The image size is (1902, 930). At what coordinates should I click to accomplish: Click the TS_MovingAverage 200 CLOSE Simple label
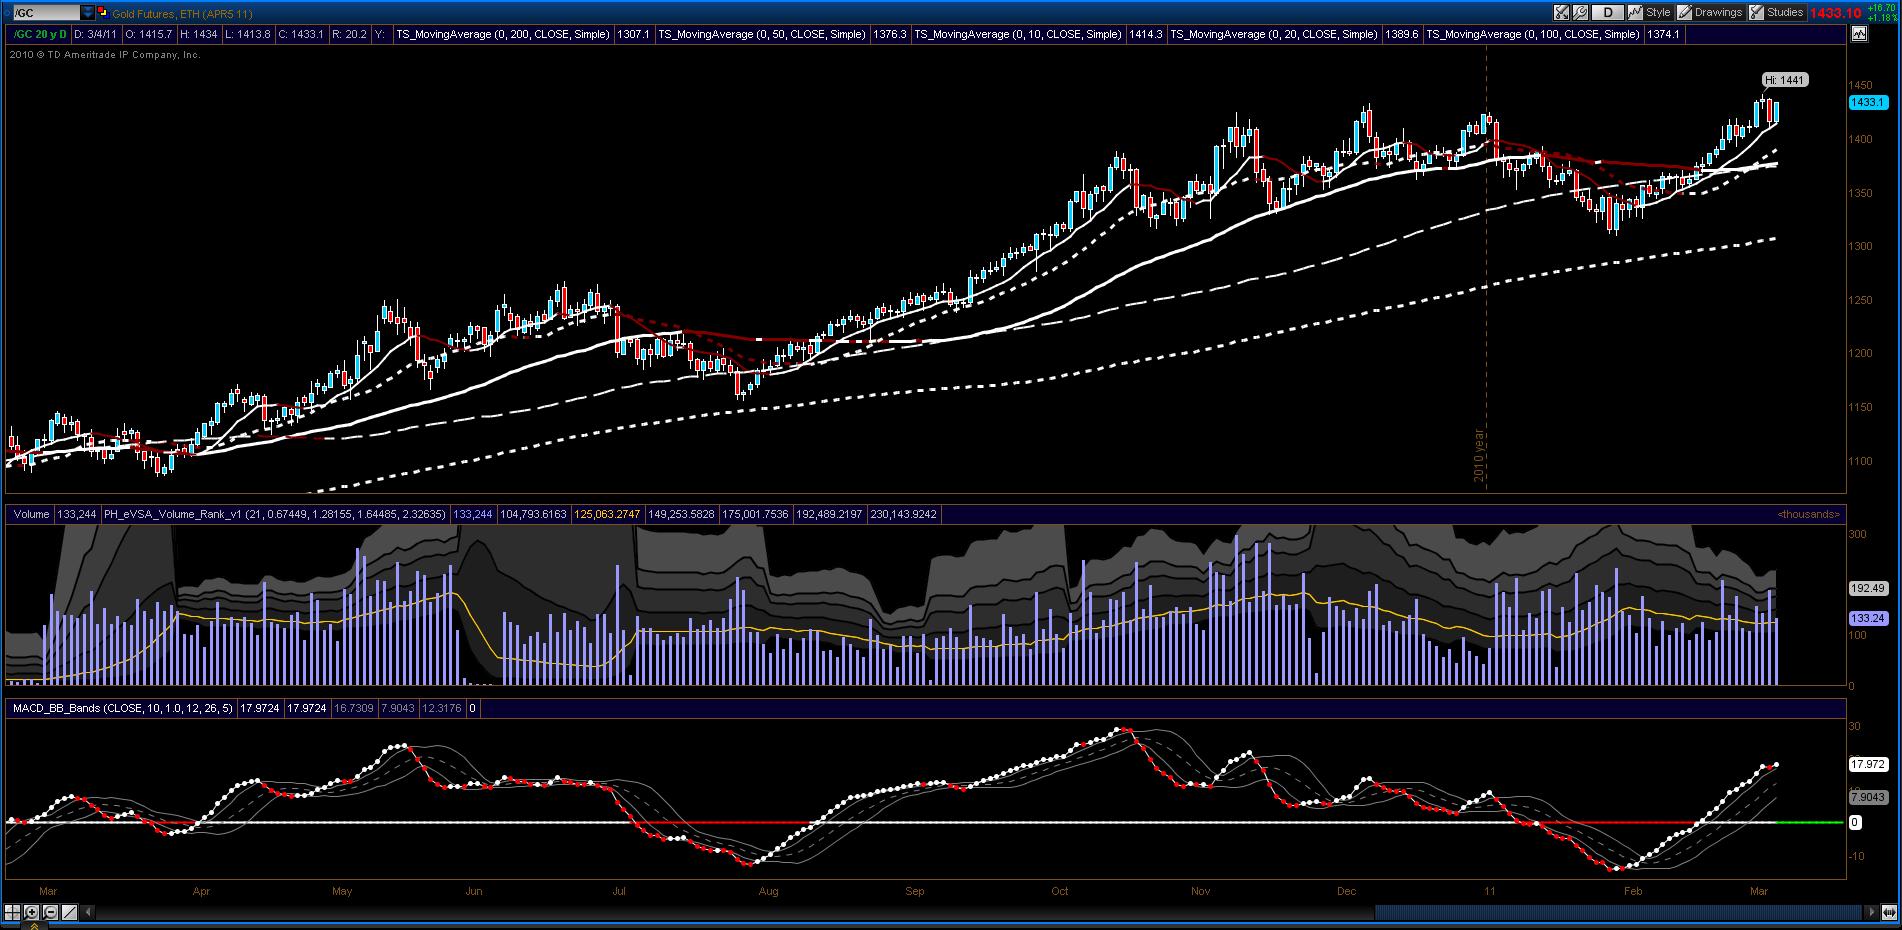click(502, 34)
